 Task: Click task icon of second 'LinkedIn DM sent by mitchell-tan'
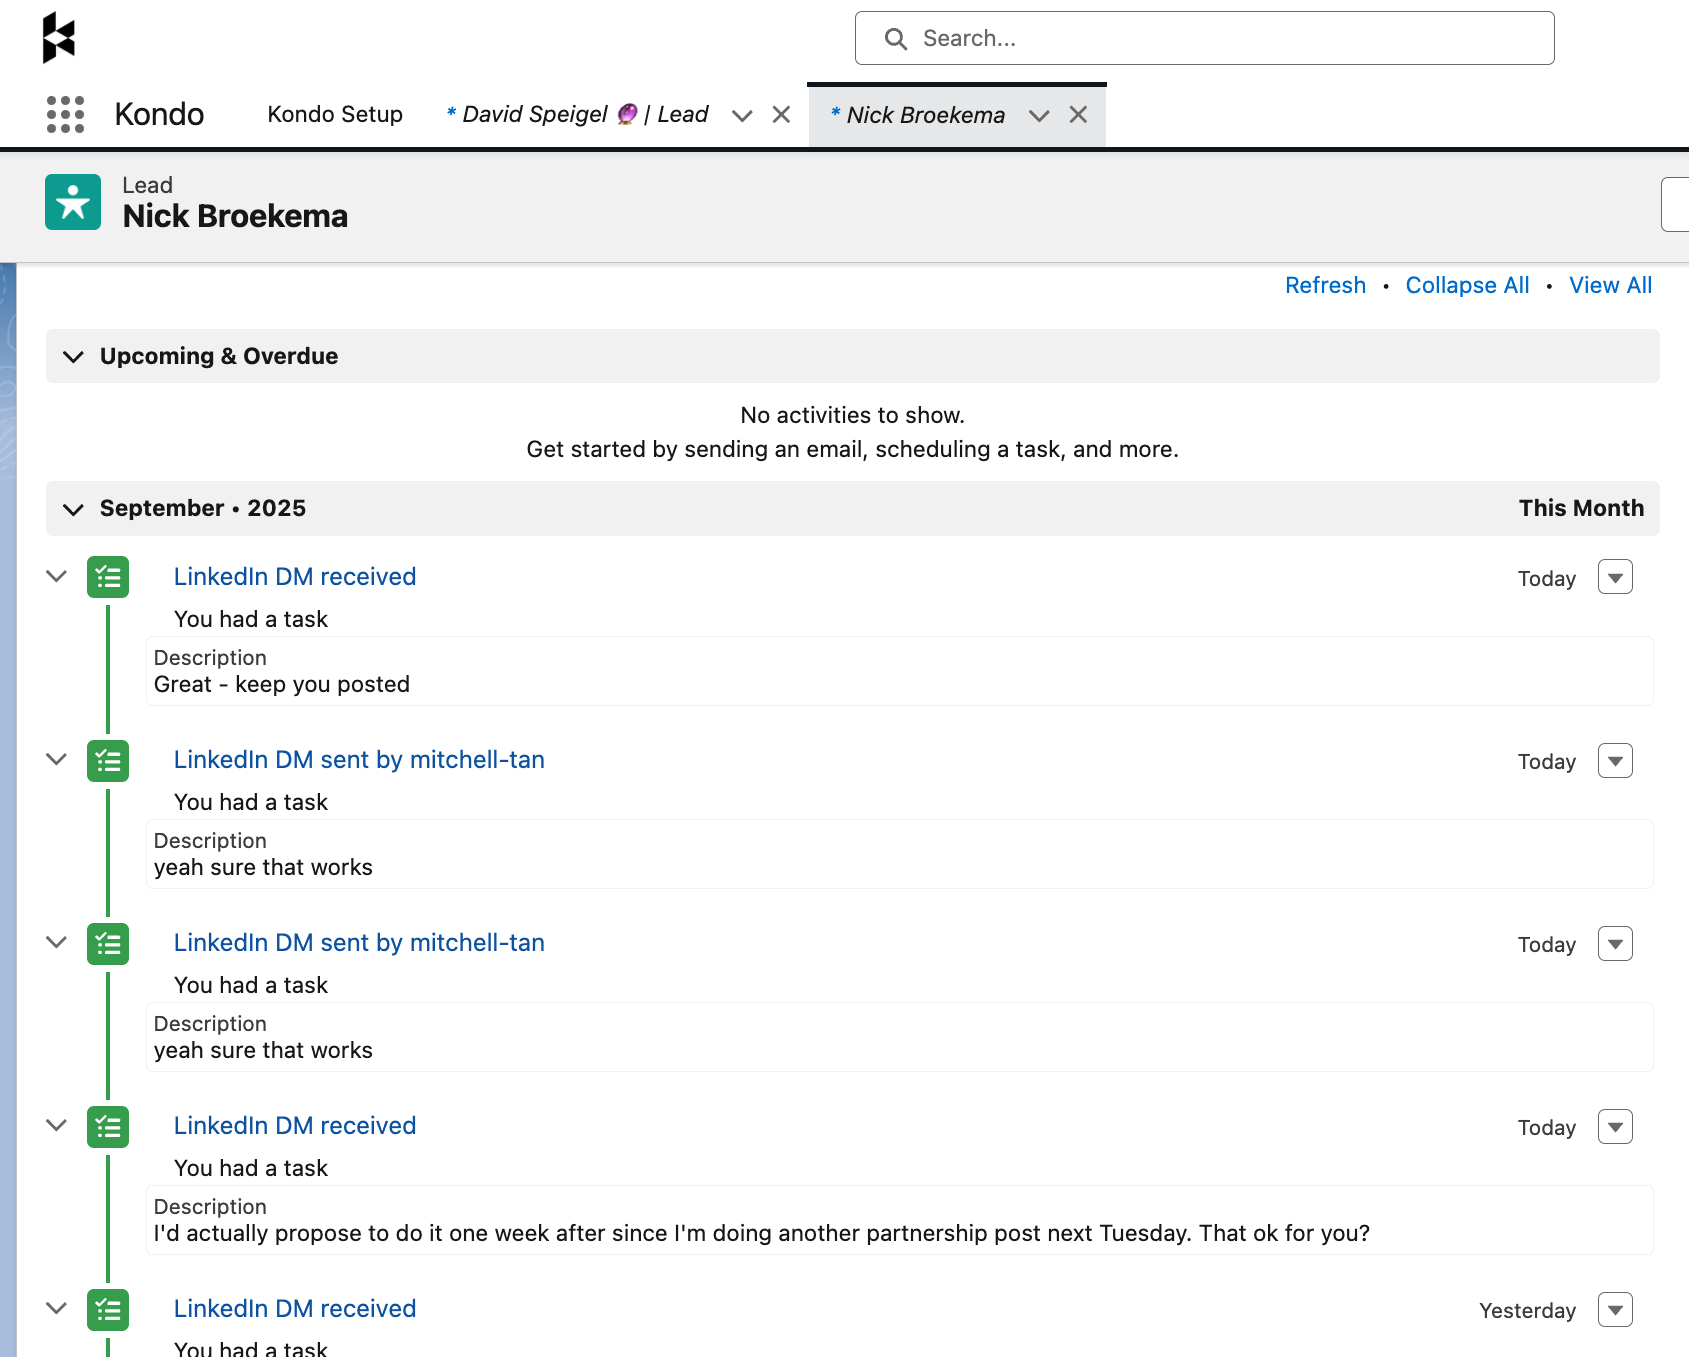[108, 943]
